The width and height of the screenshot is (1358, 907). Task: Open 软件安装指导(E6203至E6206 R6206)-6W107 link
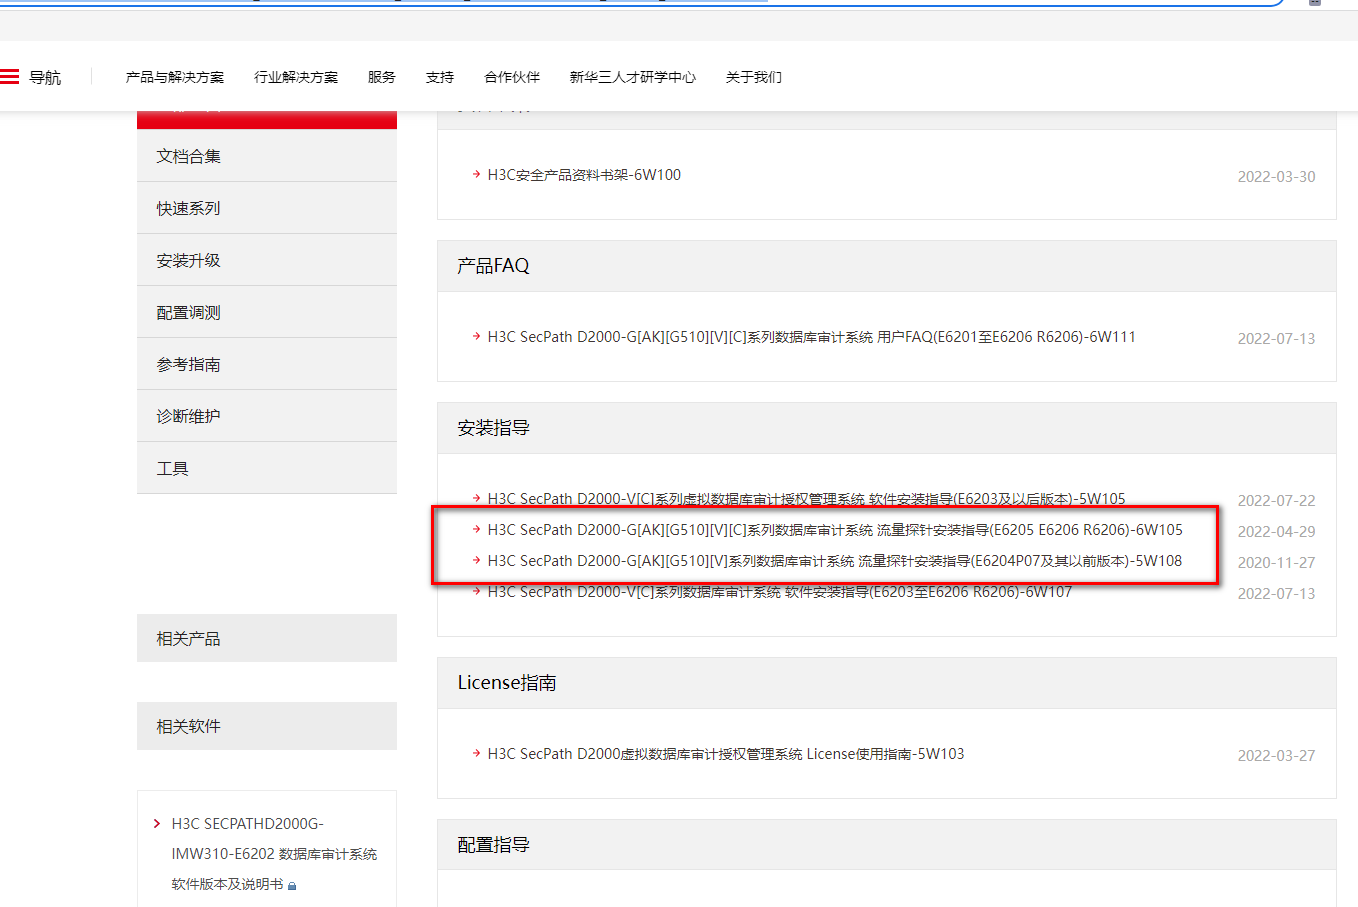point(779,592)
